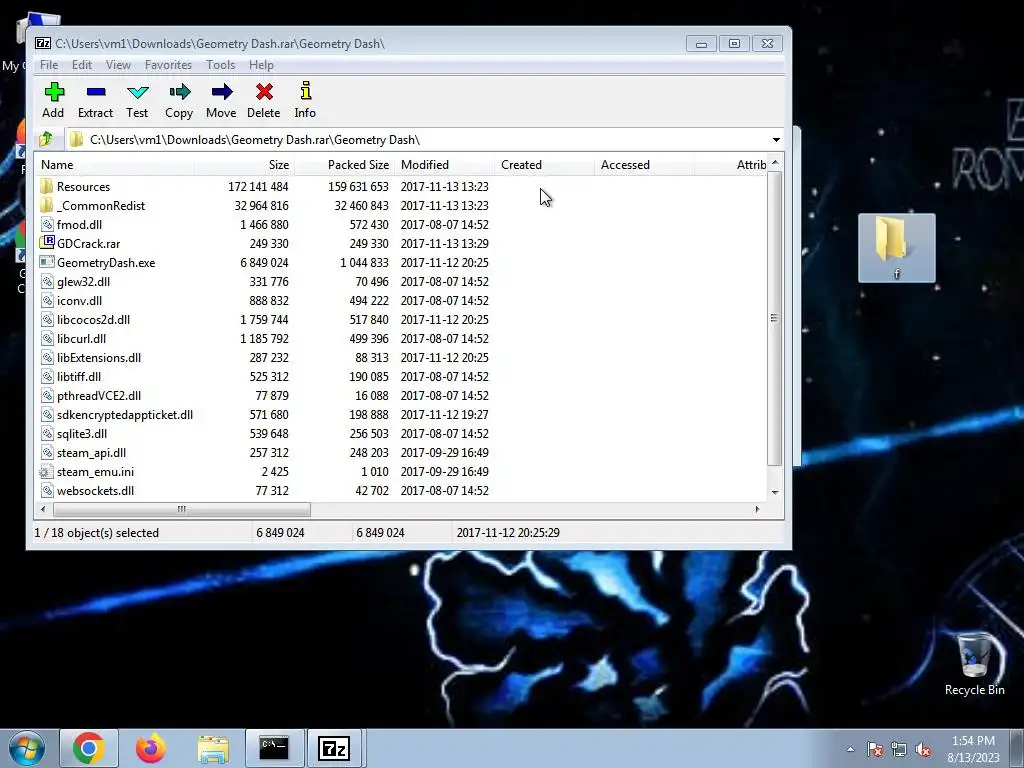Select the libcurl.dll file

[81, 338]
